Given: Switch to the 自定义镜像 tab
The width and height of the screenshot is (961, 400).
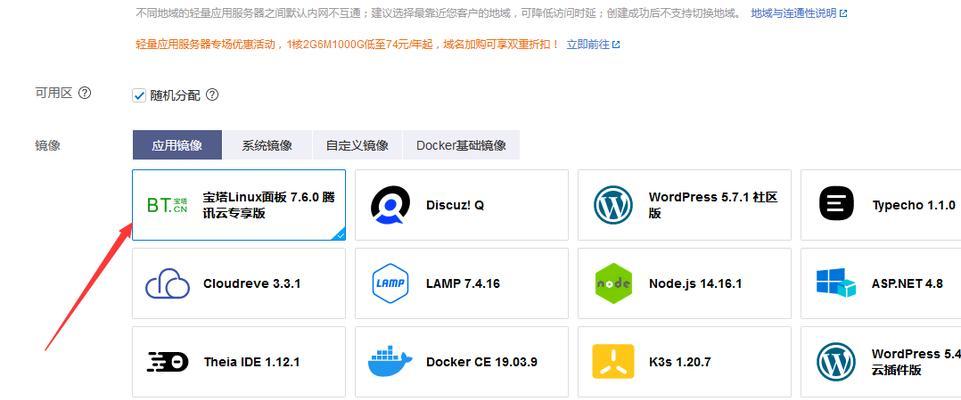Looking at the screenshot, I should click(x=357, y=145).
